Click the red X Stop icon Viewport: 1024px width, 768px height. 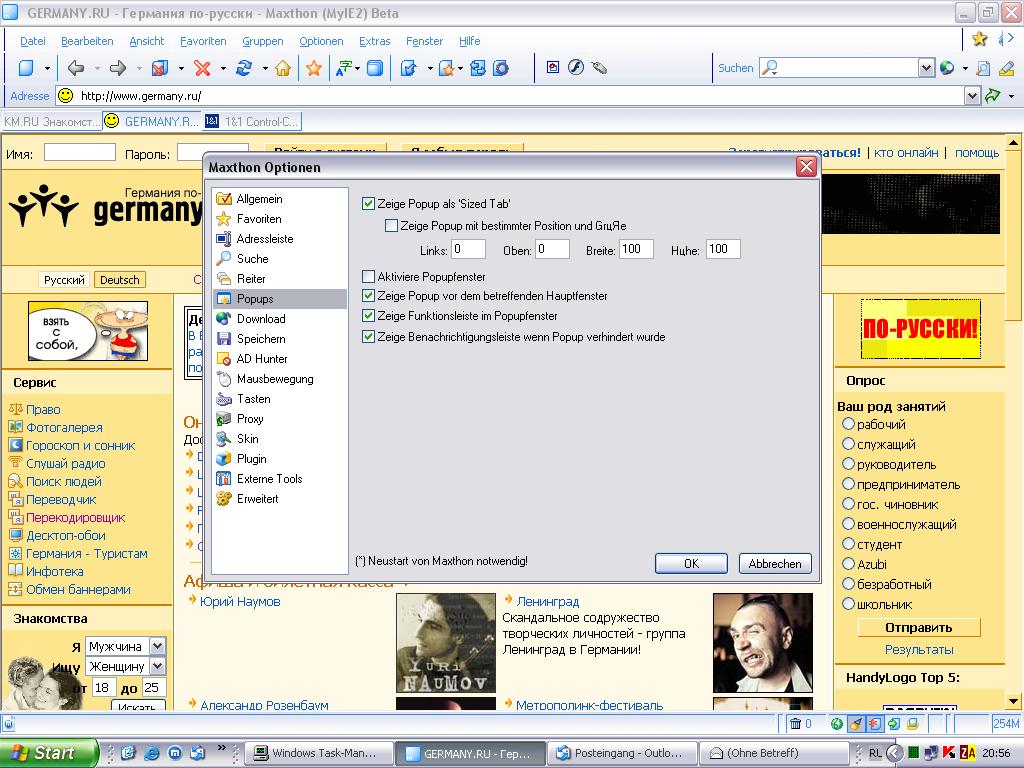click(x=202, y=68)
